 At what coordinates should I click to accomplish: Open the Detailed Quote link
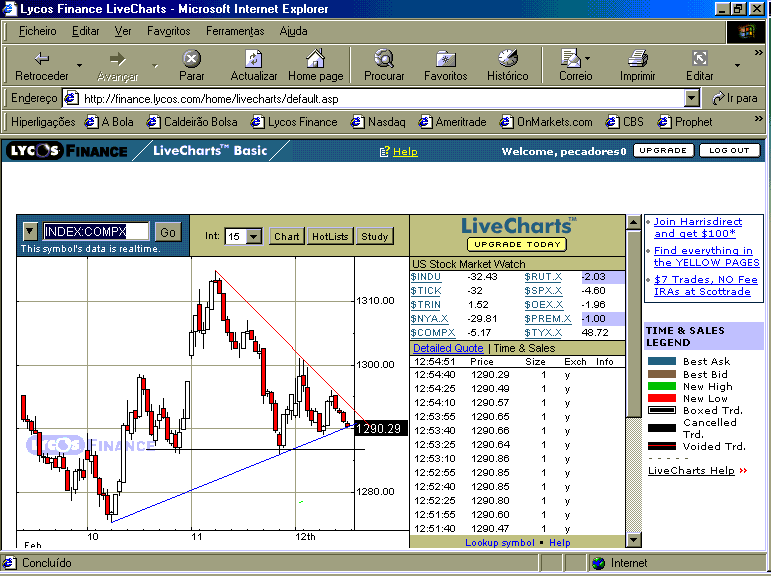pyautogui.click(x=448, y=348)
